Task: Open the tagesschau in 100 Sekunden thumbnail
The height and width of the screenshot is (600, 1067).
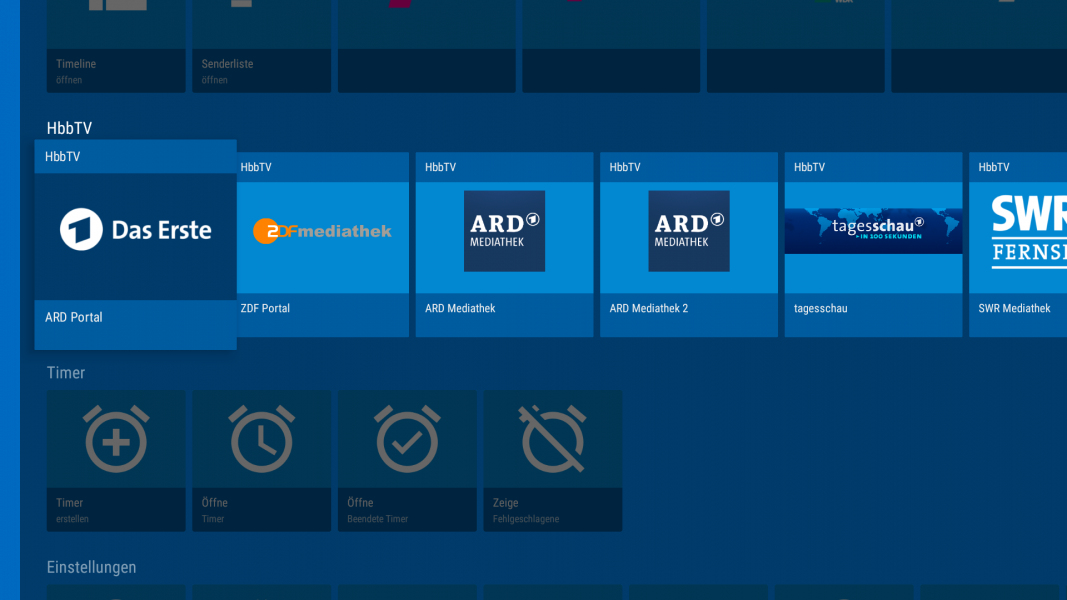Action: tap(873, 231)
